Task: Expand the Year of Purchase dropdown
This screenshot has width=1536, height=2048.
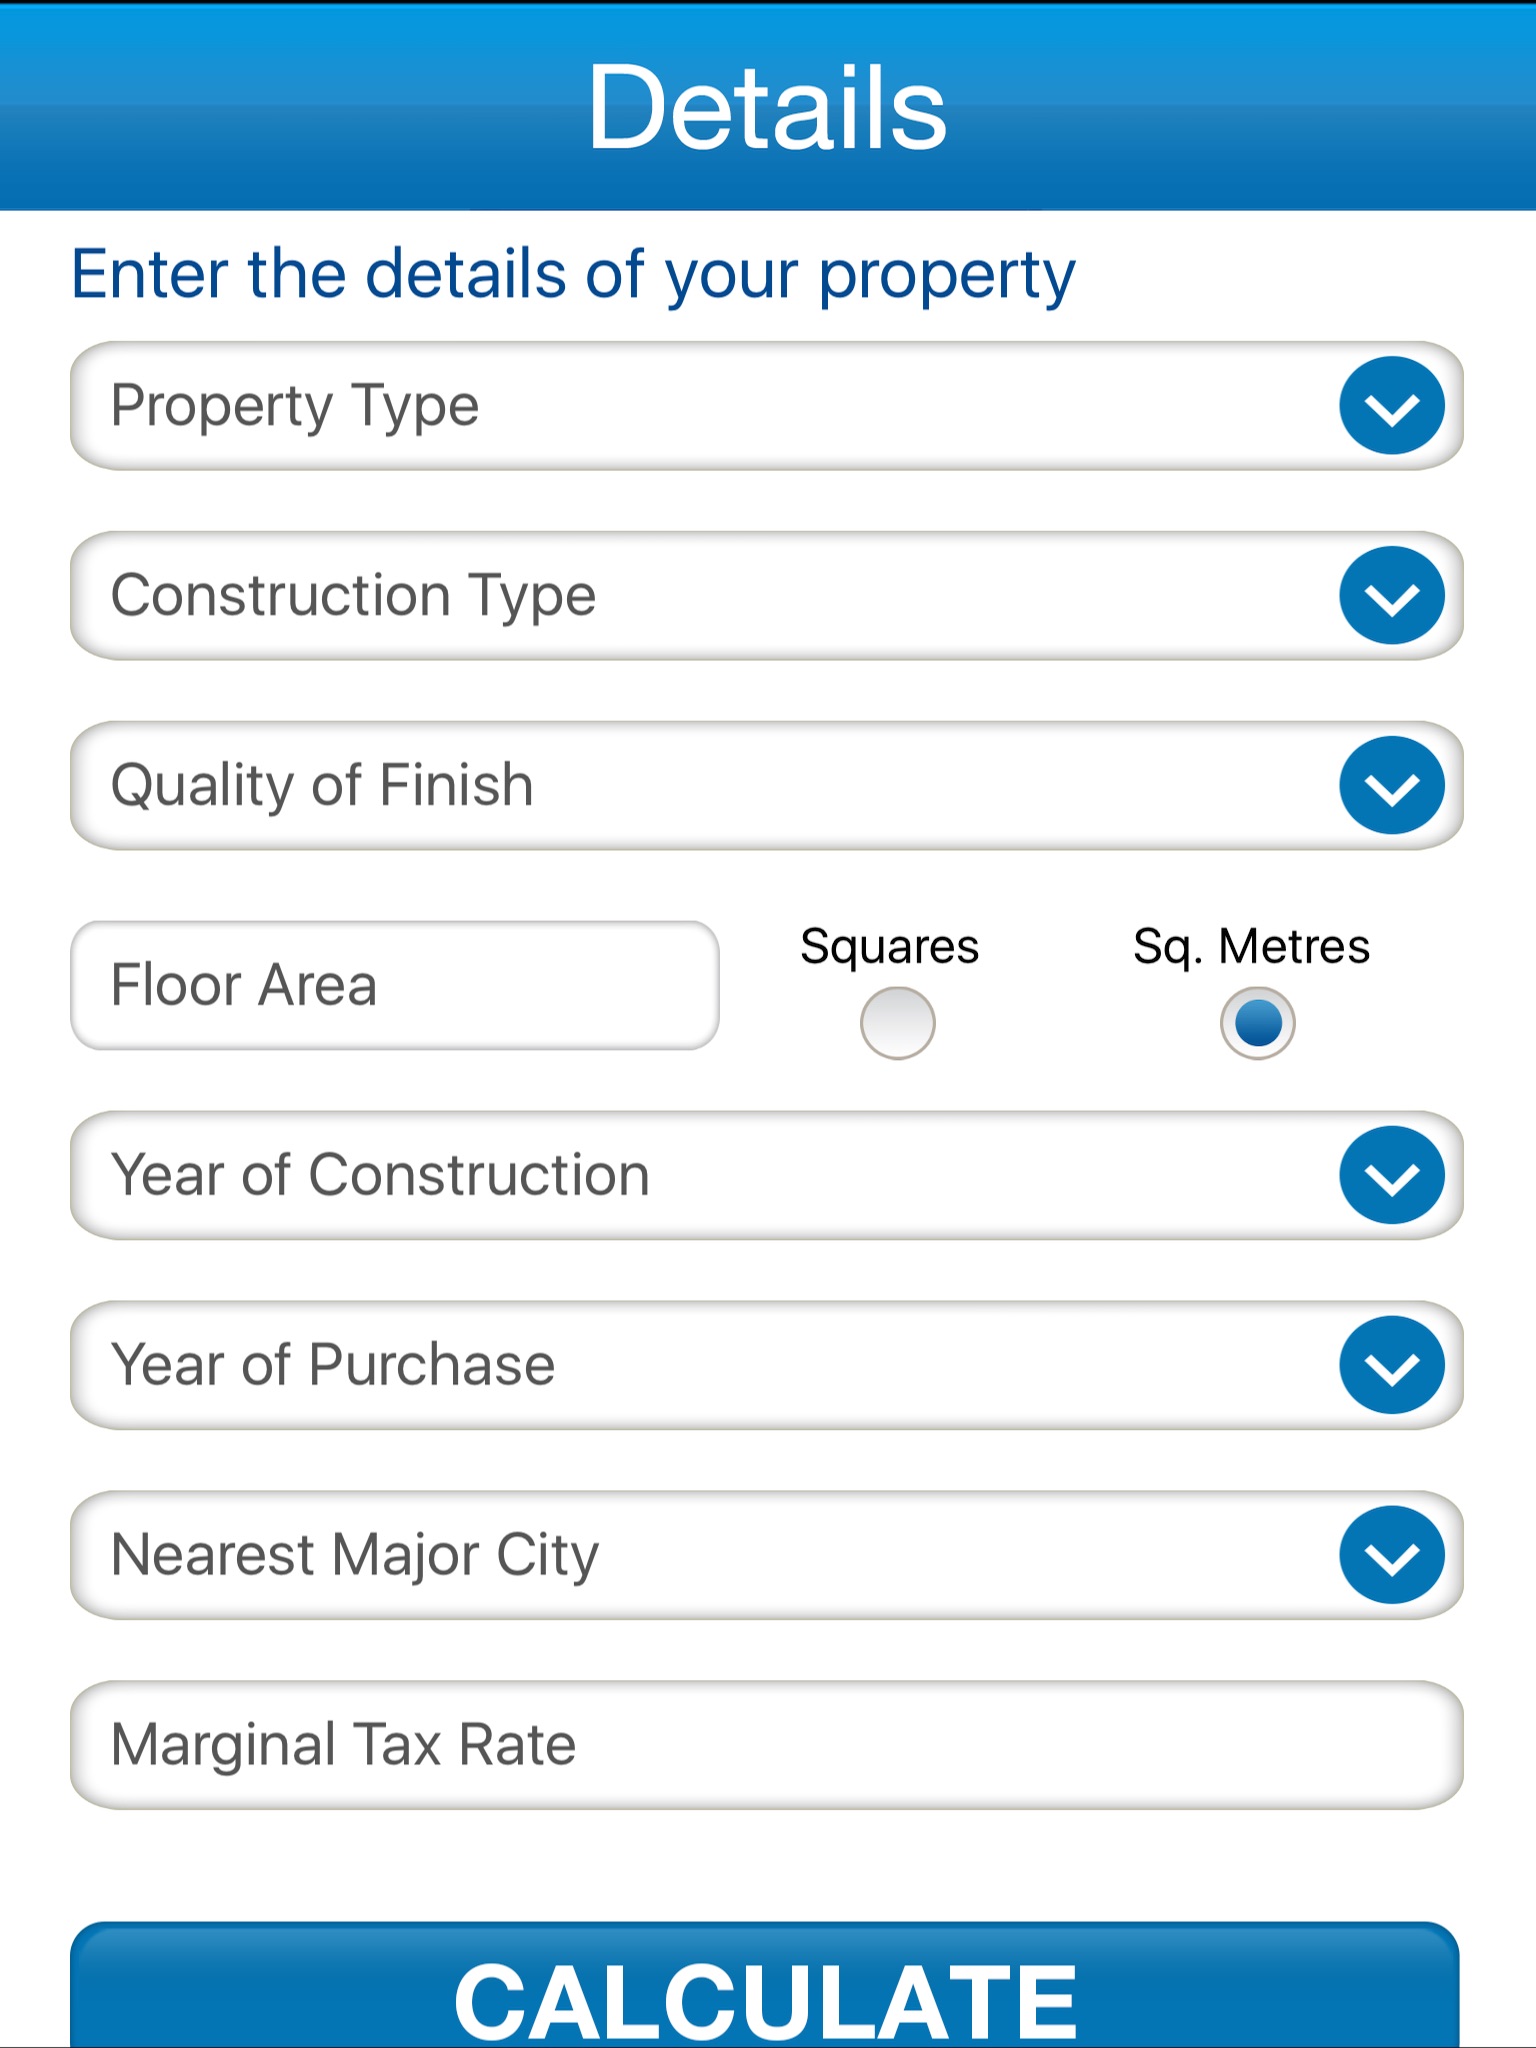Action: coord(700,1365)
